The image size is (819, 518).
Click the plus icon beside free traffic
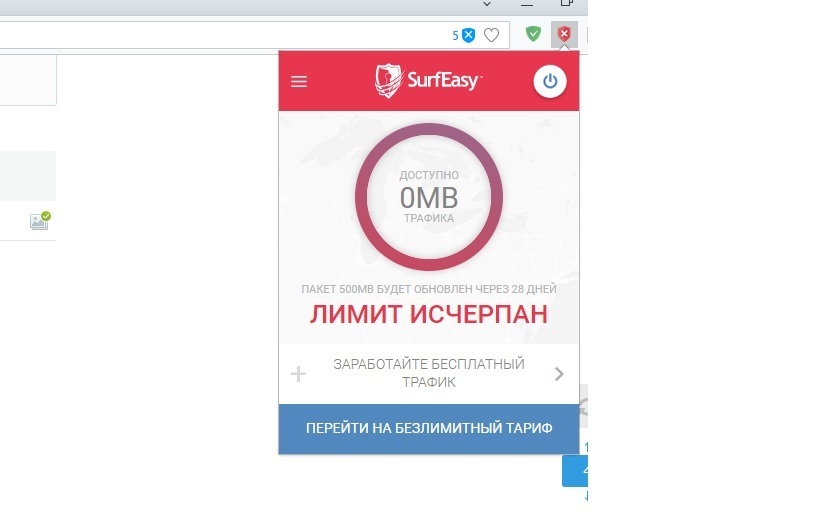(298, 374)
